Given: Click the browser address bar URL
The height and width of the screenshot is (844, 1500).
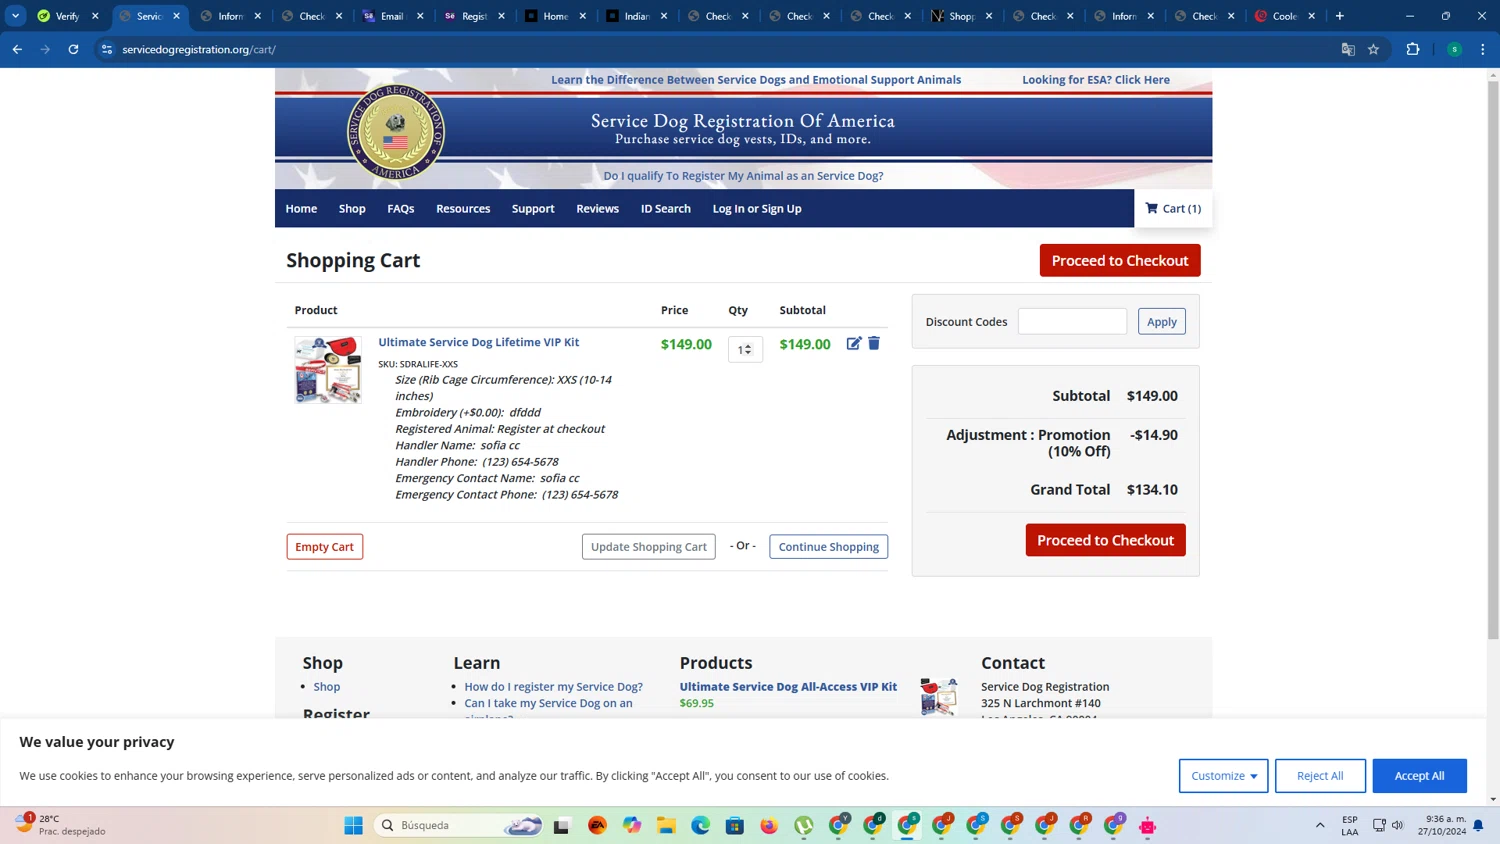Looking at the screenshot, I should click(199, 49).
